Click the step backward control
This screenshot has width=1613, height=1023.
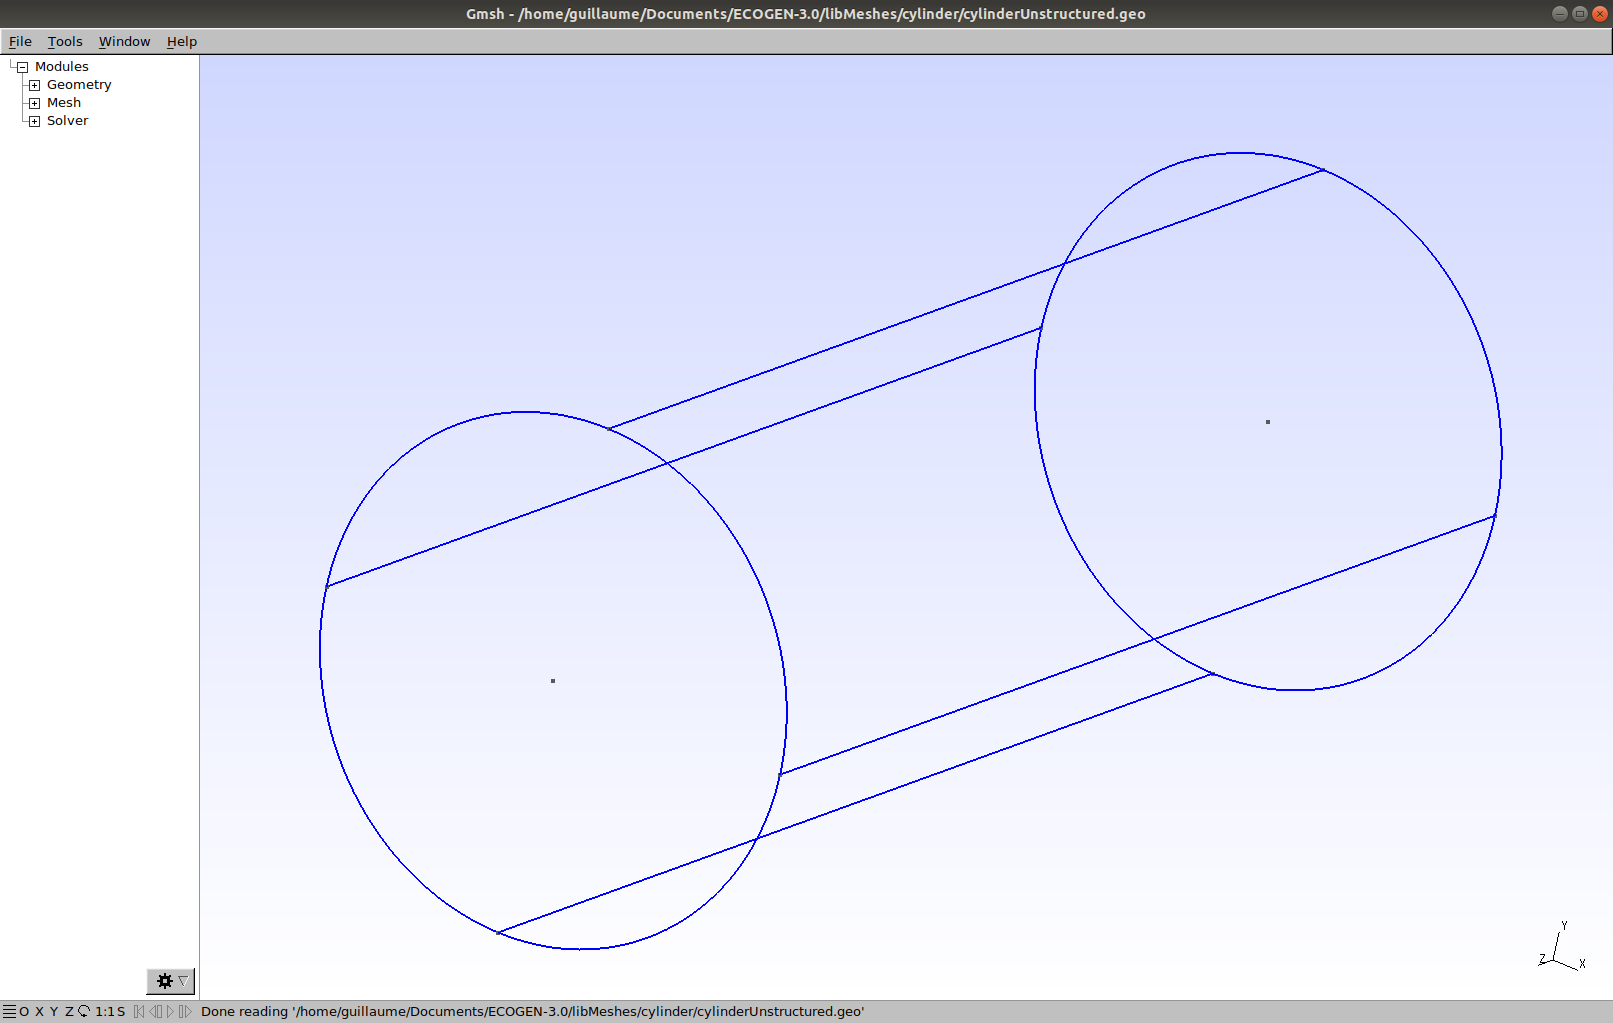[155, 1011]
